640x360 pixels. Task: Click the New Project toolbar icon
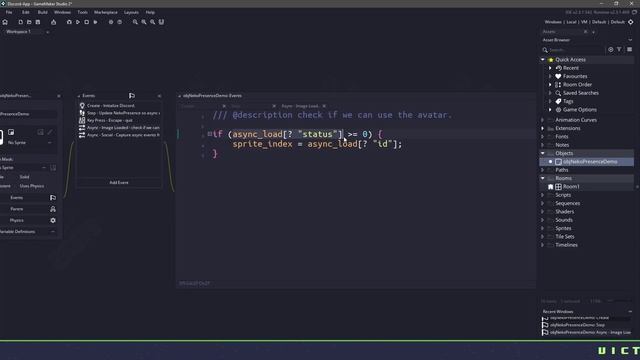coord(20,22)
